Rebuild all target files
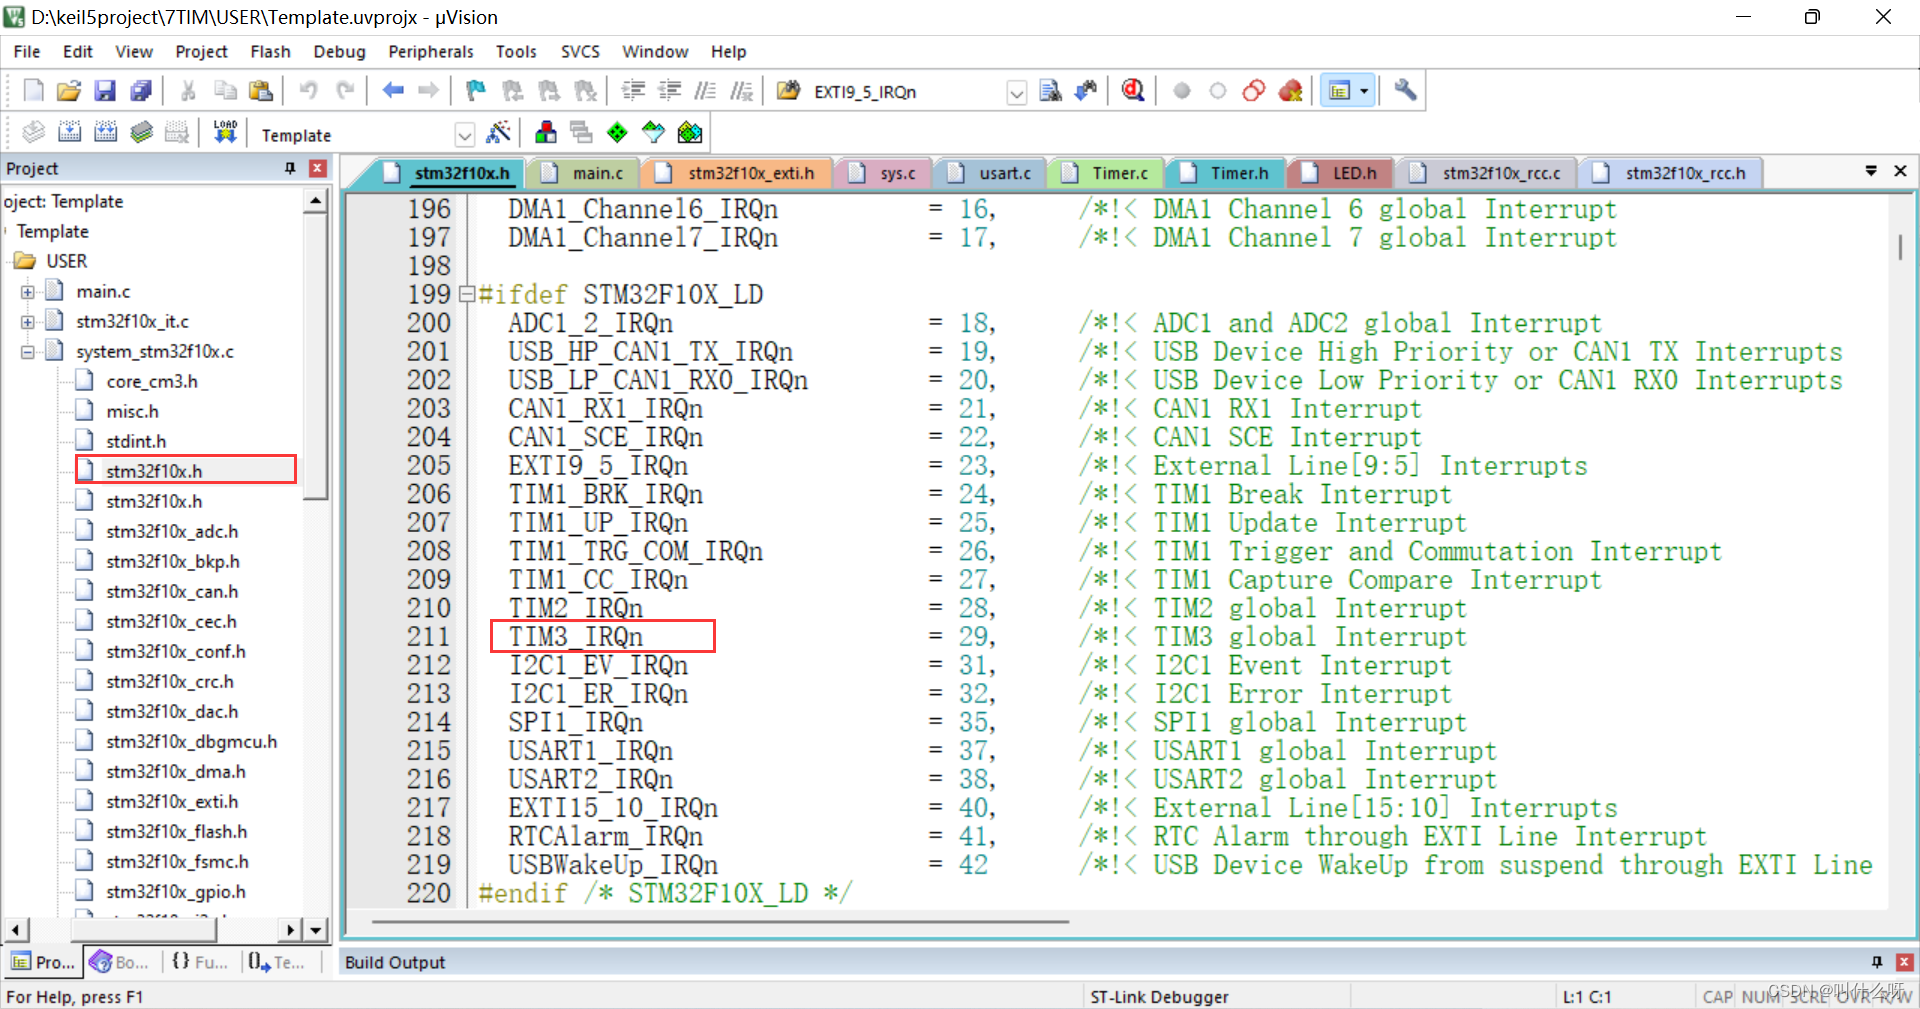The height and width of the screenshot is (1009, 1920). [105, 132]
